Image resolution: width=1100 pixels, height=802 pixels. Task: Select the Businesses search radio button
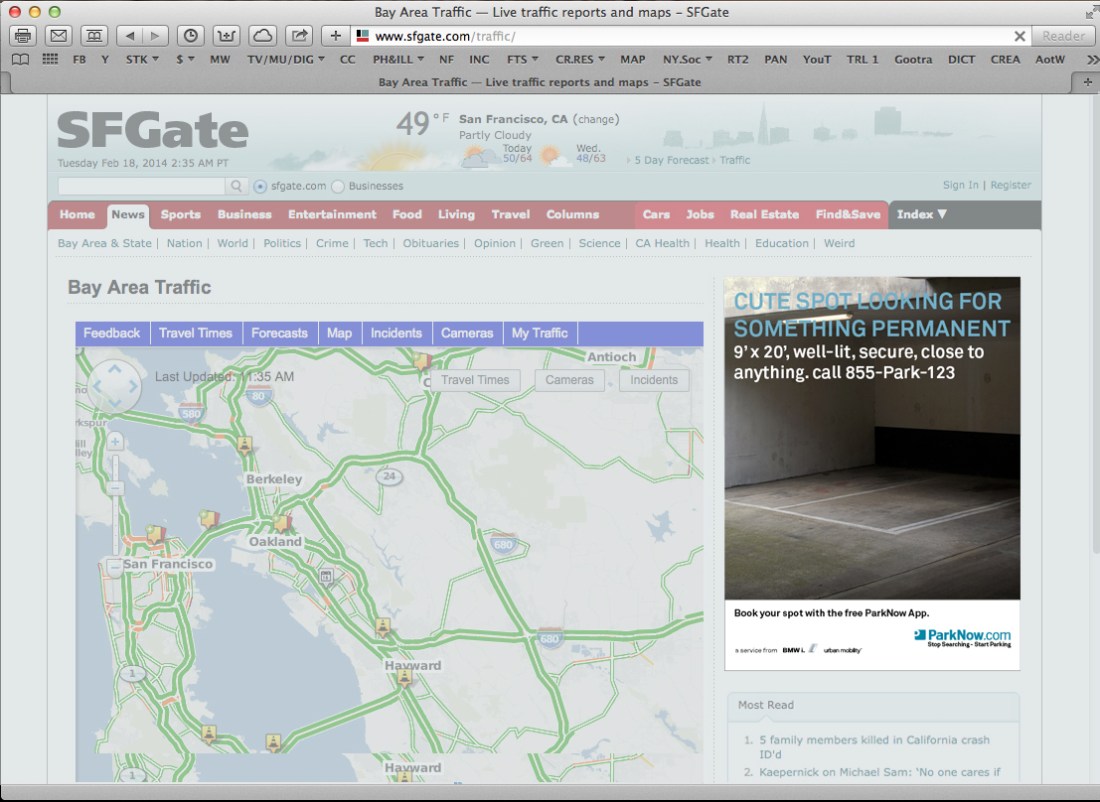coord(338,186)
